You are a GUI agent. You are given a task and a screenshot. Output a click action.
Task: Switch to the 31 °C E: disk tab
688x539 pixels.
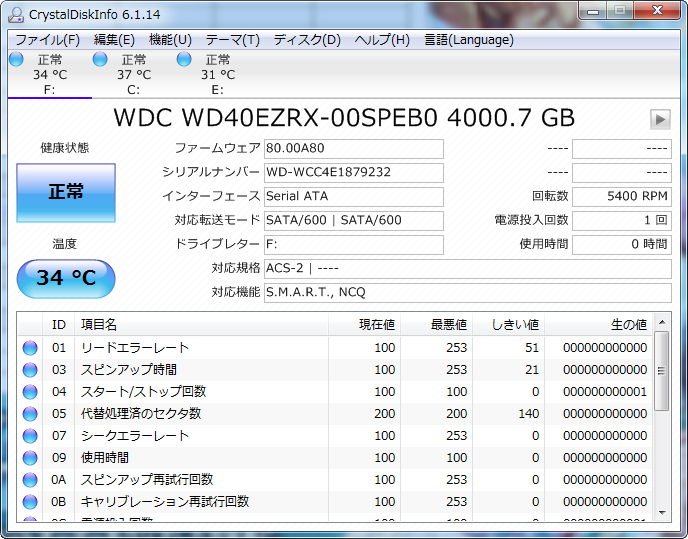218,74
